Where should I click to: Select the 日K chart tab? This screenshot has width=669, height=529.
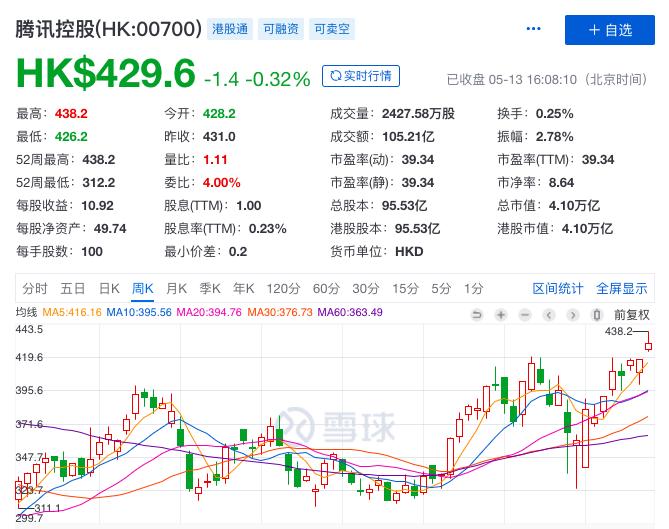click(109, 289)
